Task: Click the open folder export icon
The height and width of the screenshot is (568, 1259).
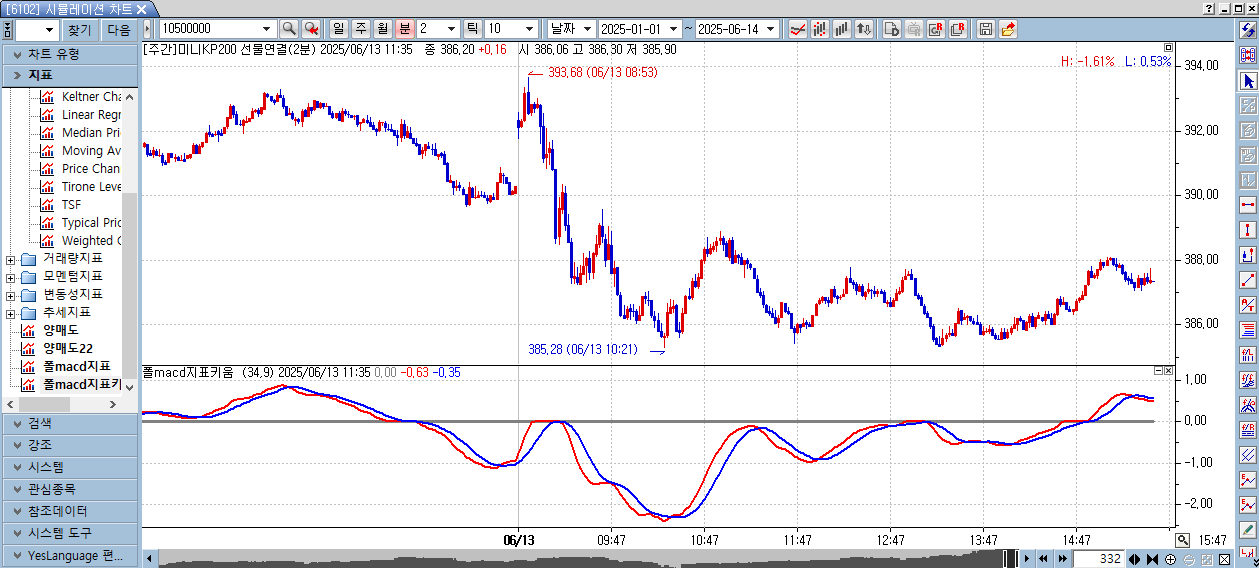Action: coord(1008,29)
